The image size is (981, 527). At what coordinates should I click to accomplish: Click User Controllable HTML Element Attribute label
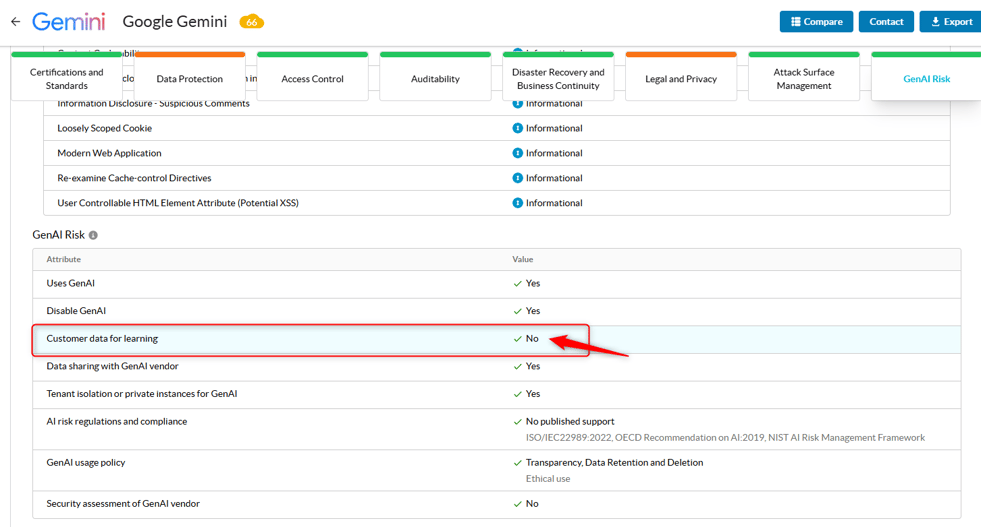pyautogui.click(x=178, y=203)
